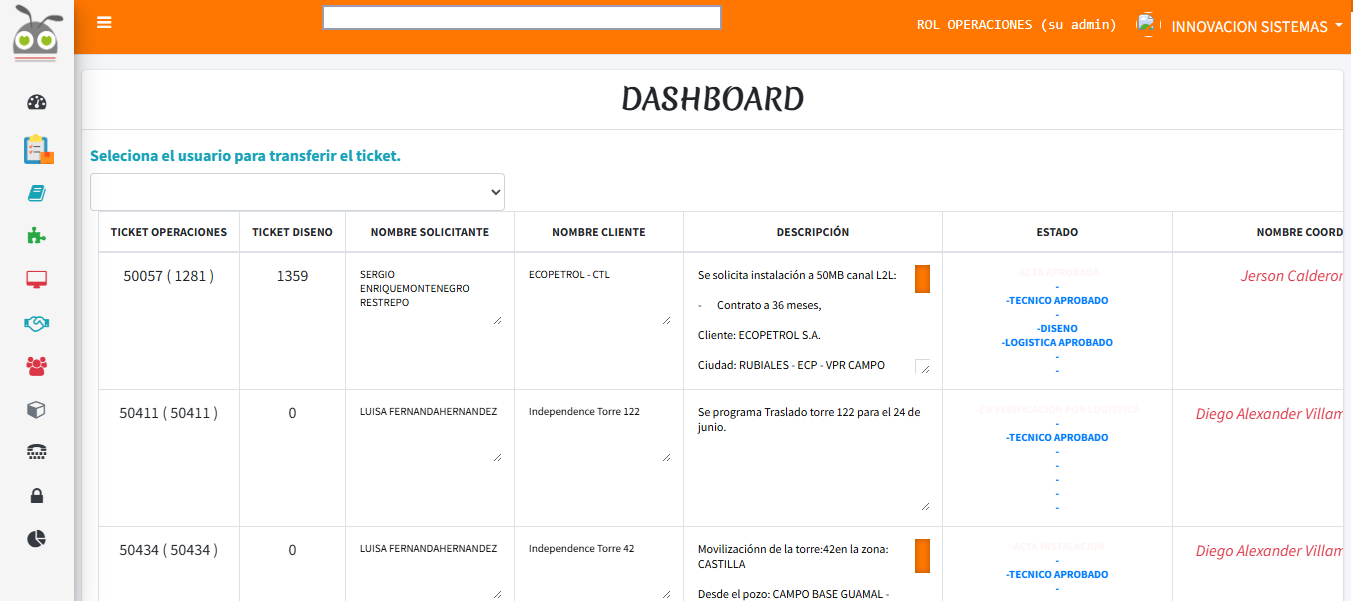
Task: Open the cube box sidebar icon
Action: 37,409
